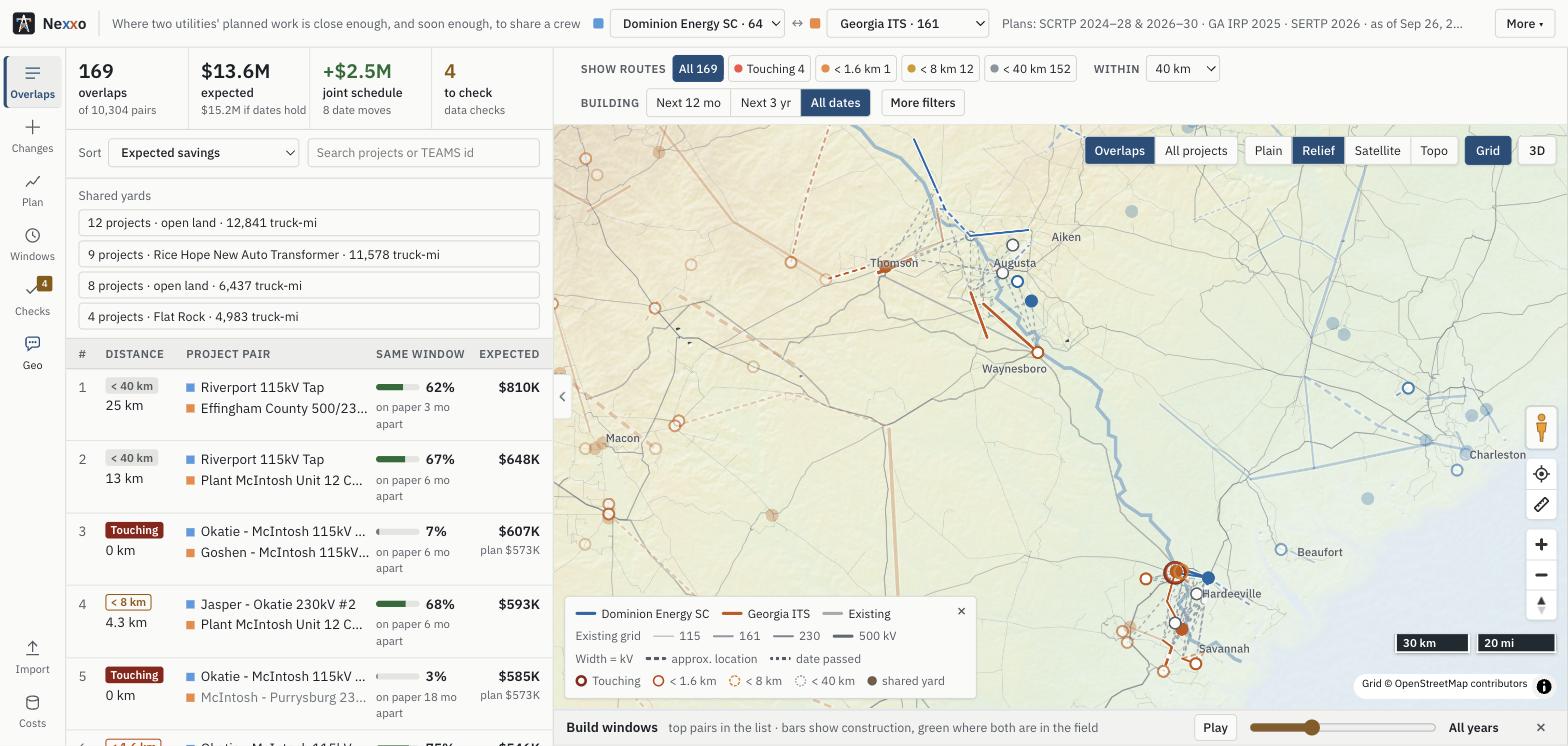Open pair 4 Jasper - Okatie 230kV #2 row
Screen dimensions: 1568x746
[x=309, y=622]
